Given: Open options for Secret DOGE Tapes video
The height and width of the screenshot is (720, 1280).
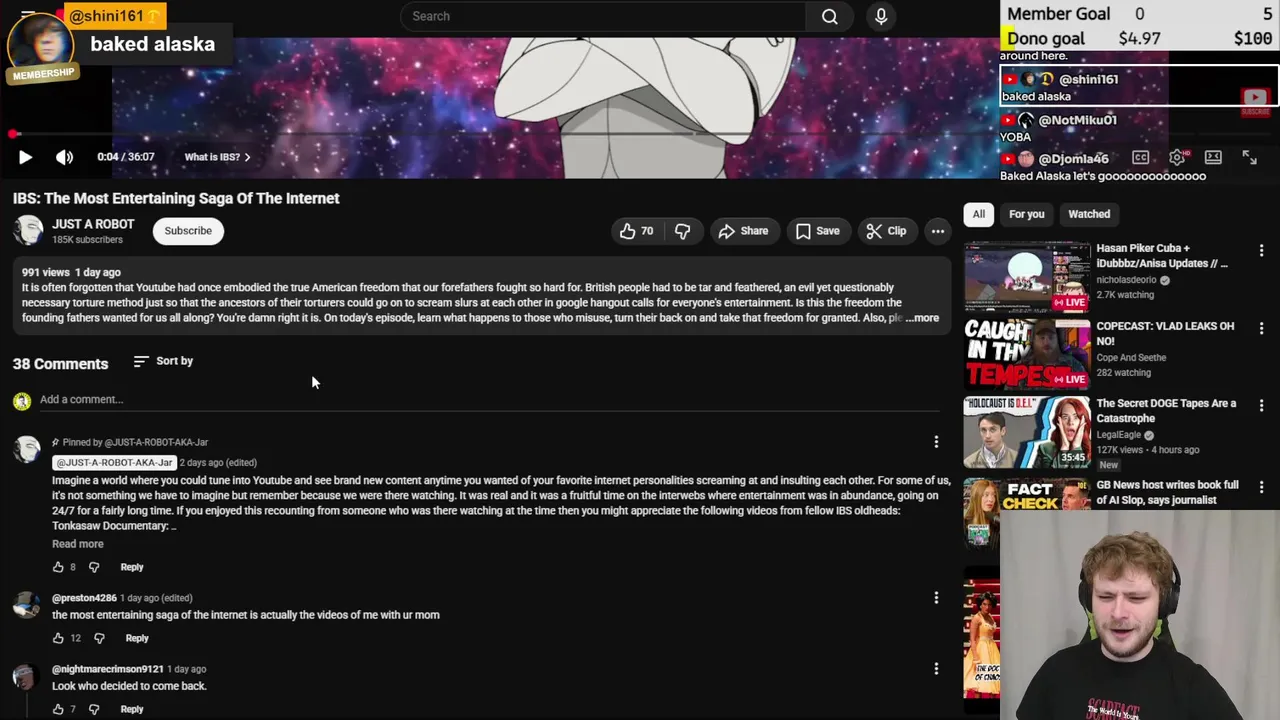Looking at the screenshot, I should click(1261, 406).
